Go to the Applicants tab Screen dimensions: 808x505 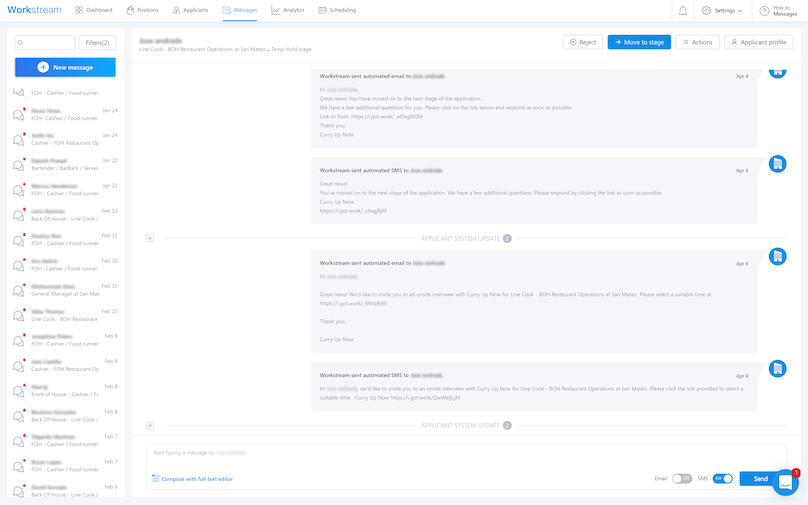click(190, 10)
